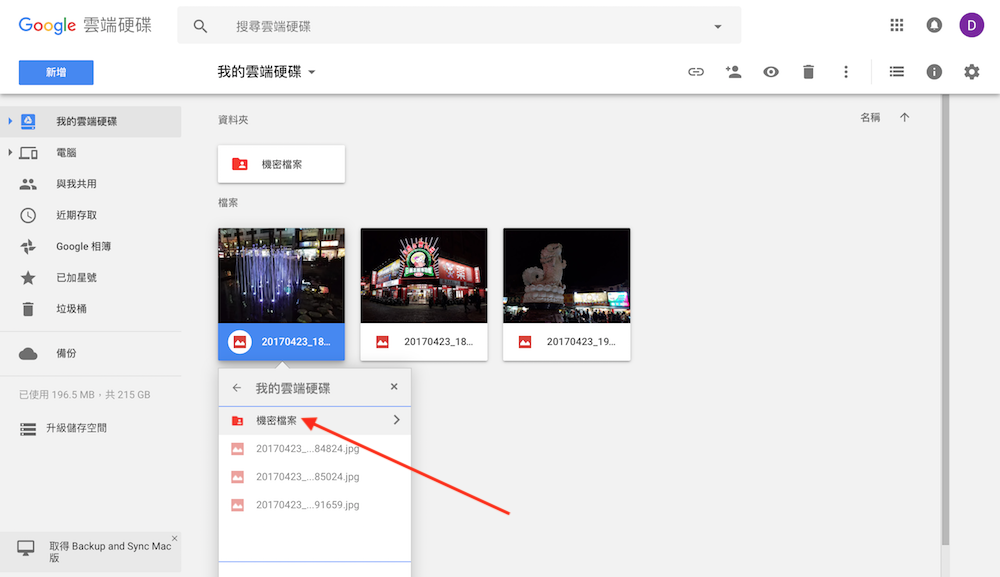1000x577 pixels.
Task: Click 升級儲存空間 link
Action: click(x=76, y=428)
